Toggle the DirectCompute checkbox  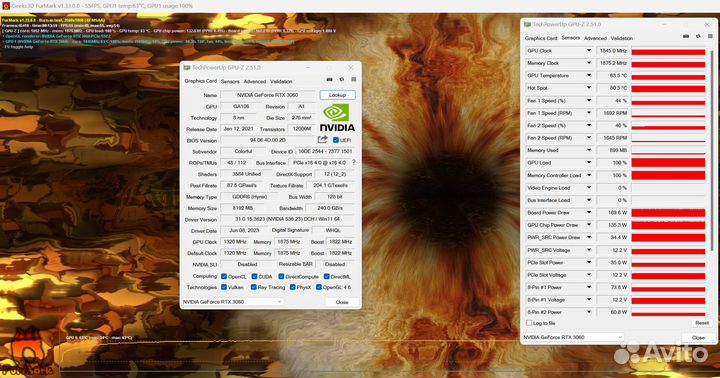281,276
